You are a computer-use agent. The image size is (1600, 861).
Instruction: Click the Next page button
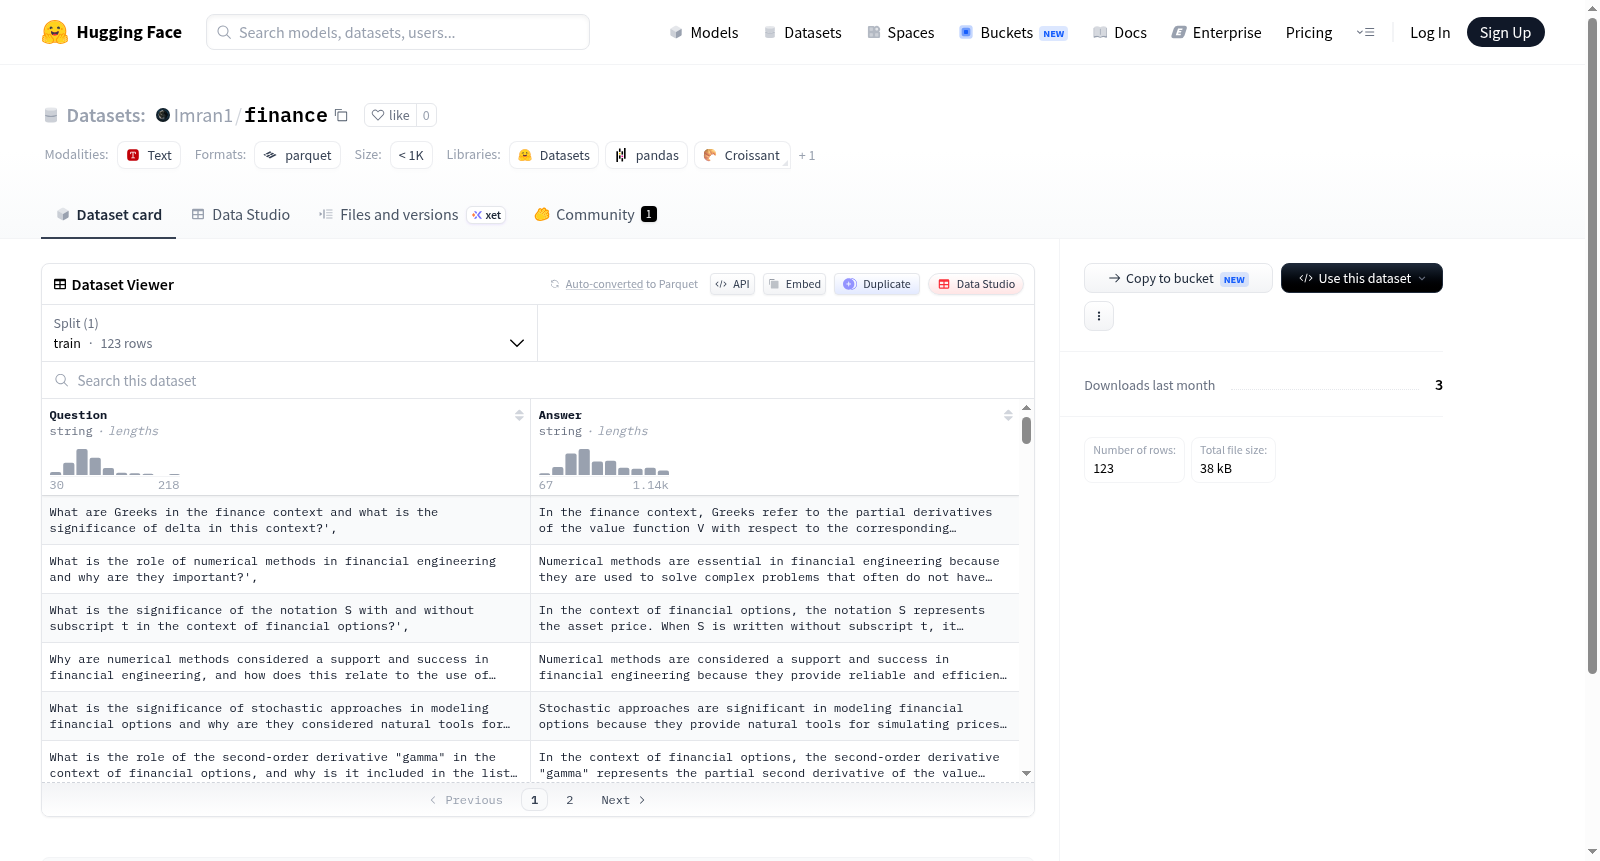[x=623, y=800]
